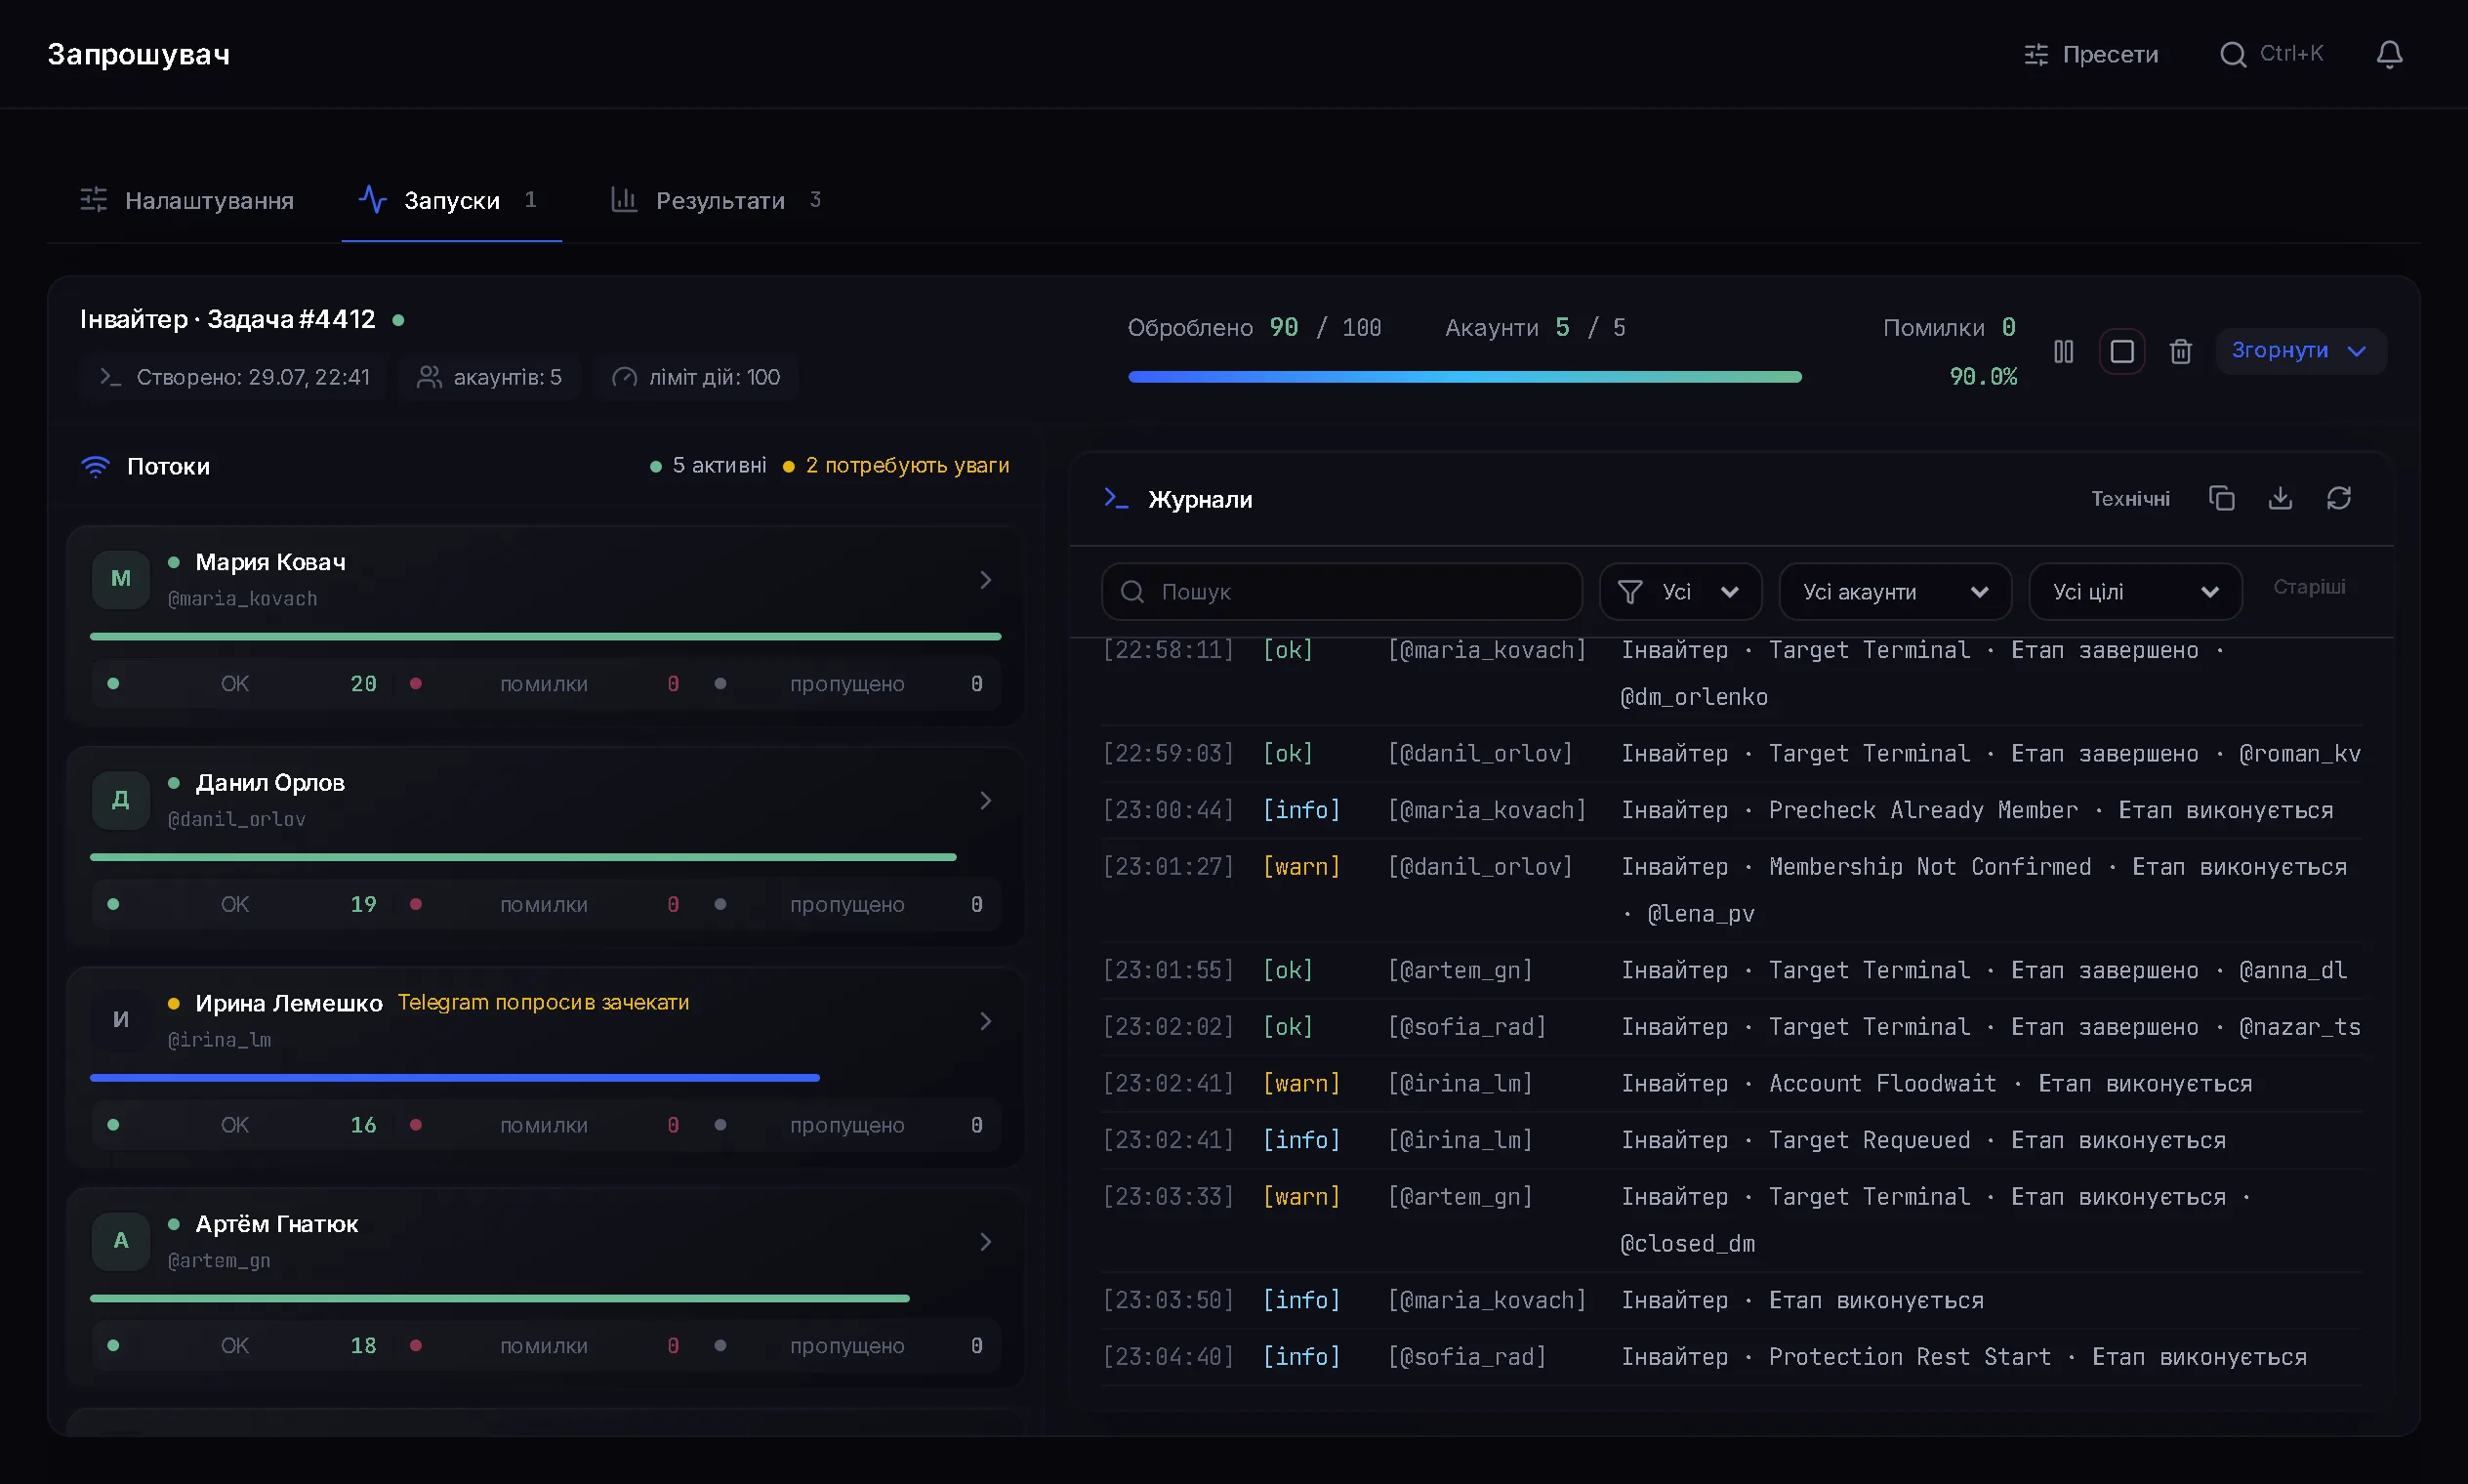
Task: Delete the task with trash icon
Action: point(2181,351)
